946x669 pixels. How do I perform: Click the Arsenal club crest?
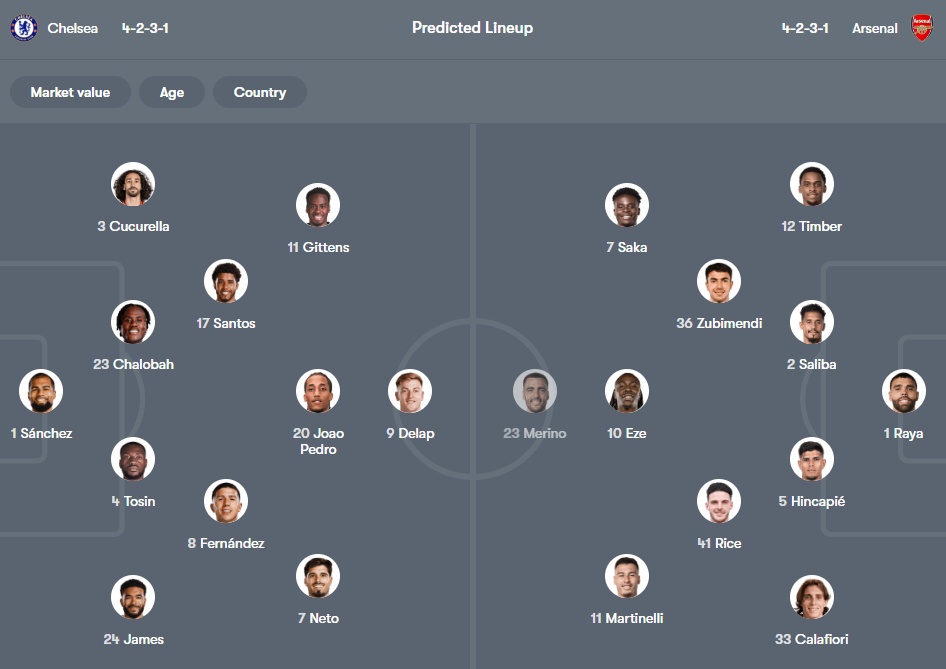pyautogui.click(x=922, y=28)
